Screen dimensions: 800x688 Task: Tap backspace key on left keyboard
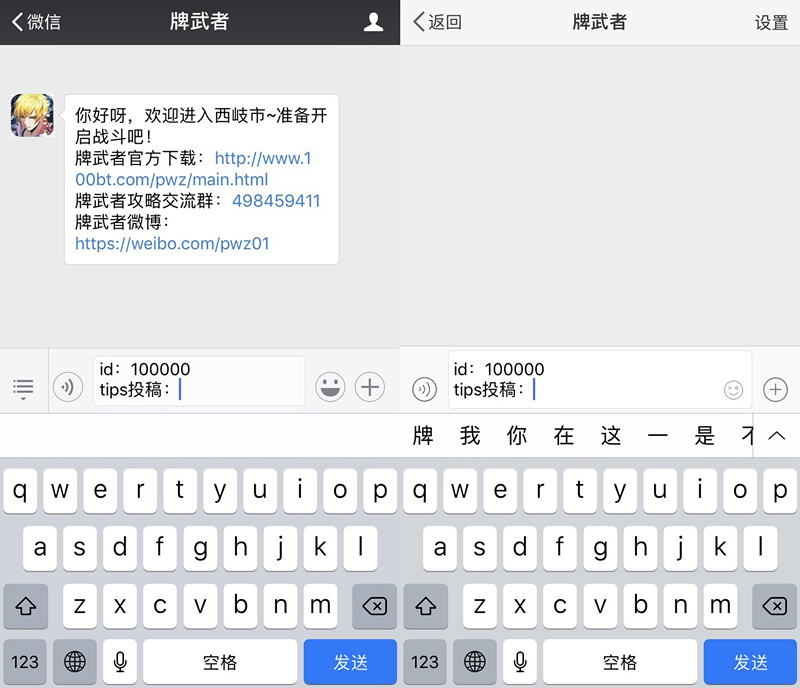tap(374, 606)
